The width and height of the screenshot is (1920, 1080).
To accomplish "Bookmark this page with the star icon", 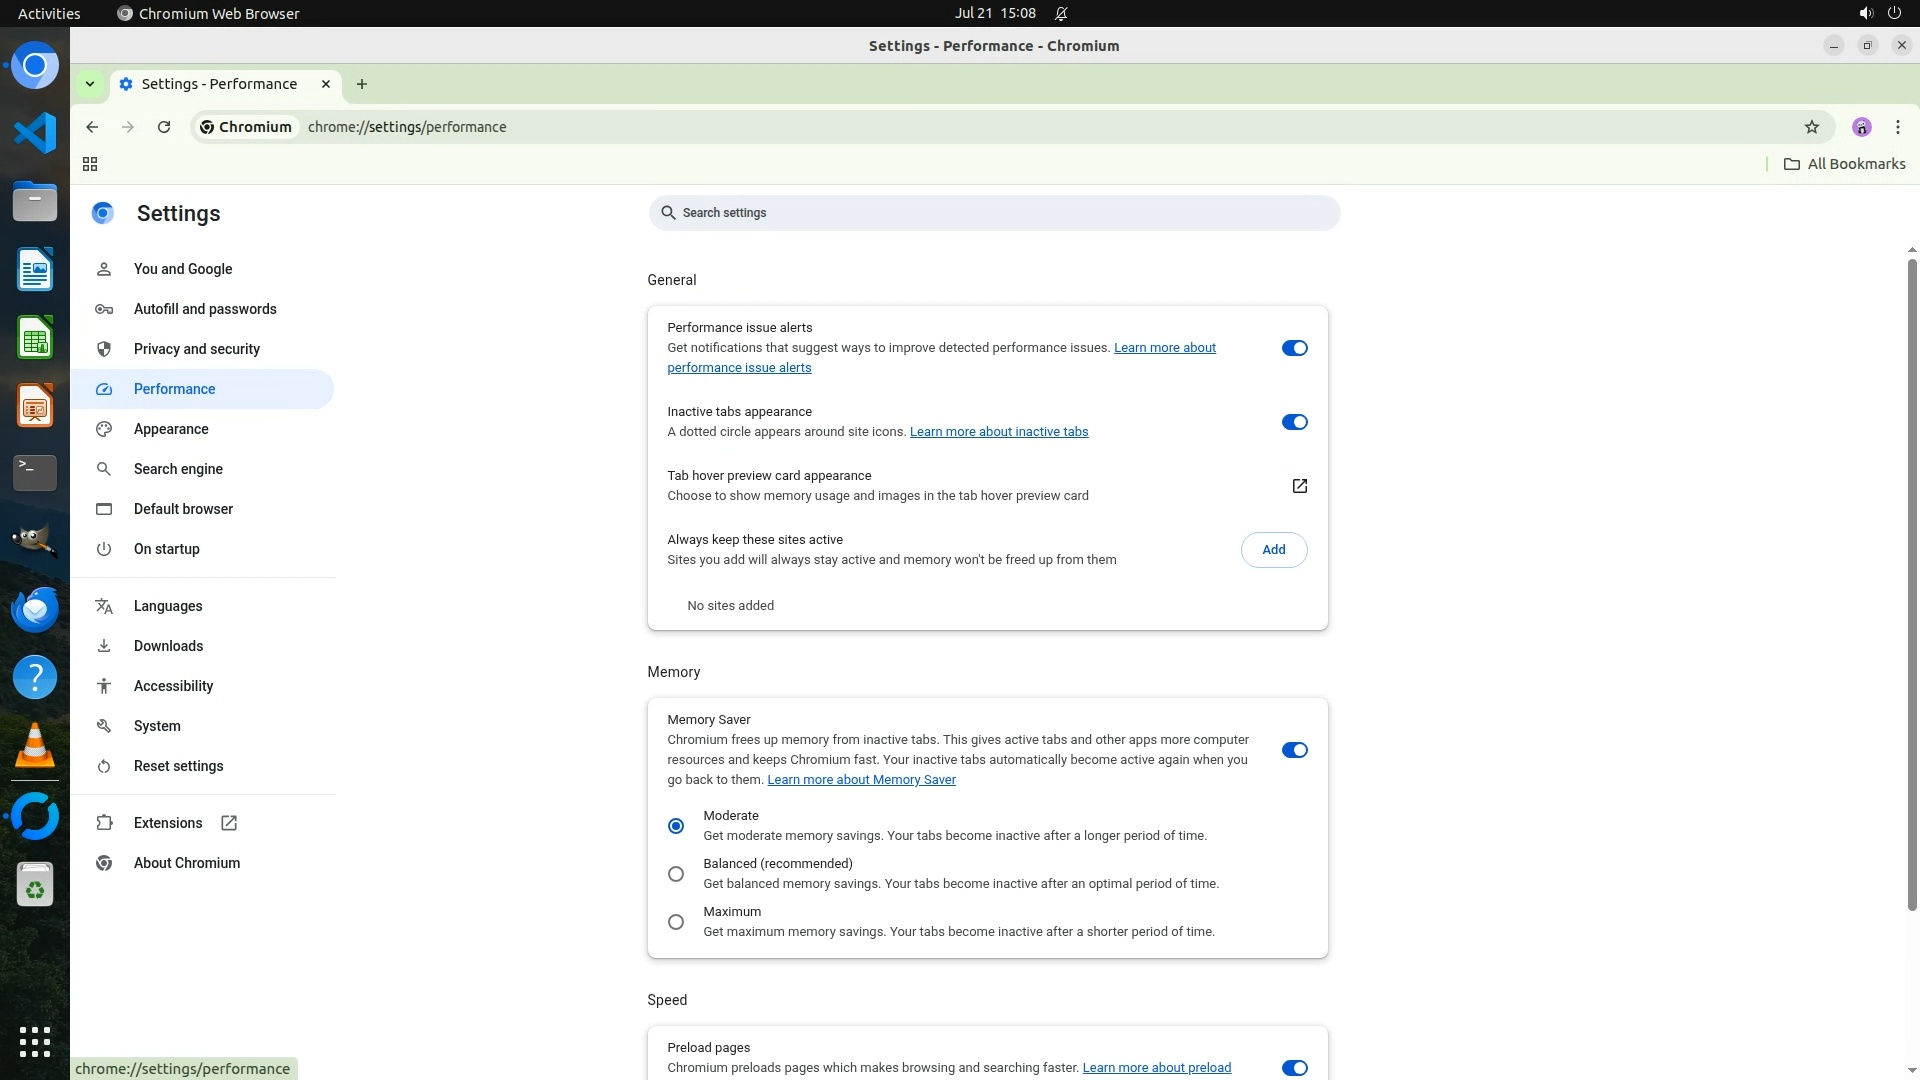I will pos(1811,127).
